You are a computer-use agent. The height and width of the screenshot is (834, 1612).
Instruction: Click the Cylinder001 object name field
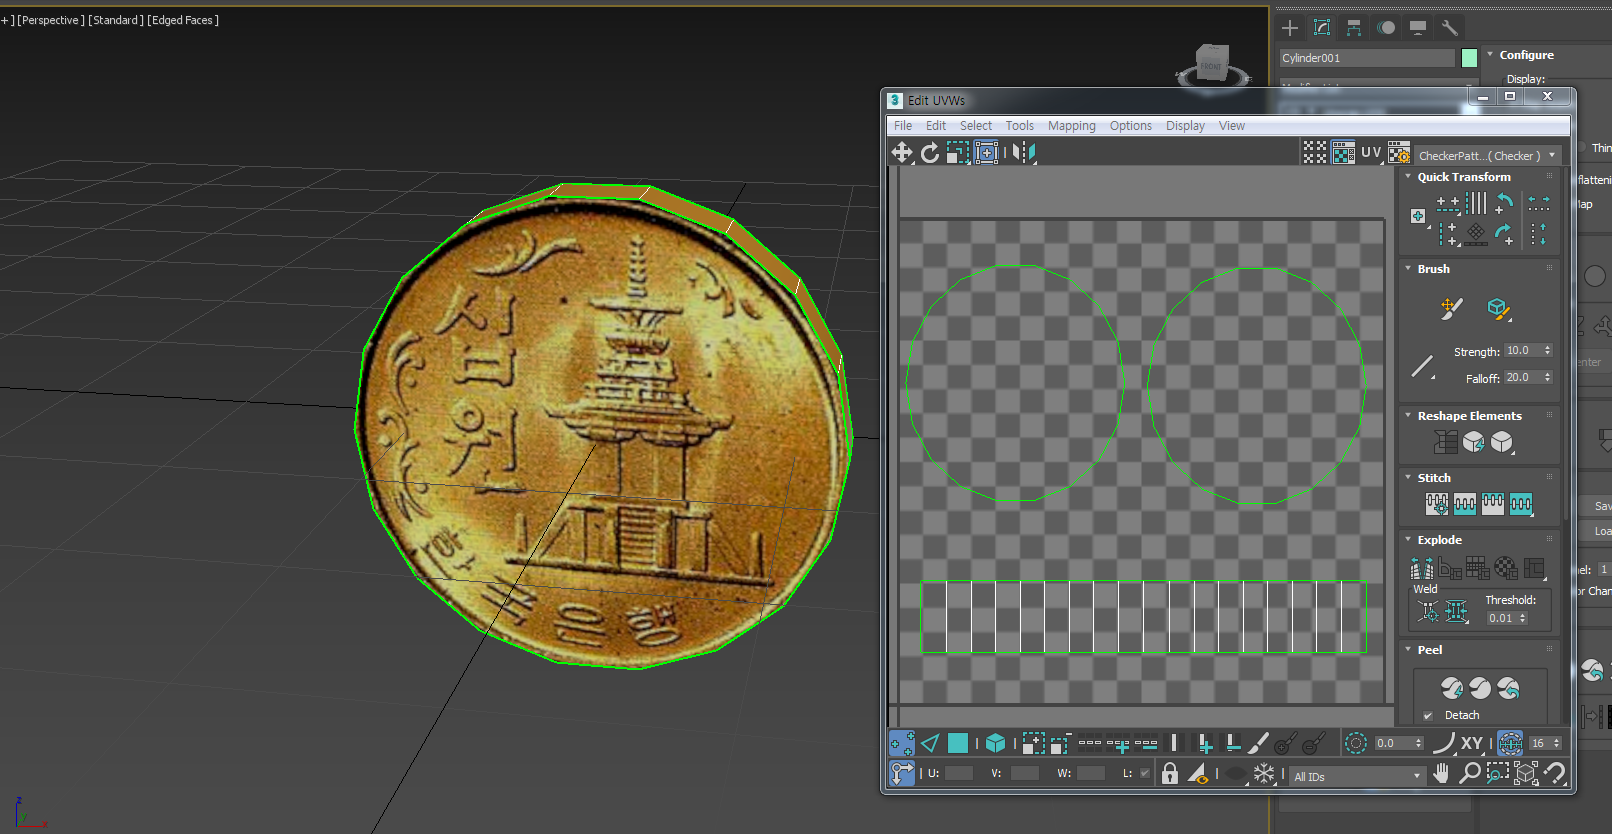tap(1367, 58)
